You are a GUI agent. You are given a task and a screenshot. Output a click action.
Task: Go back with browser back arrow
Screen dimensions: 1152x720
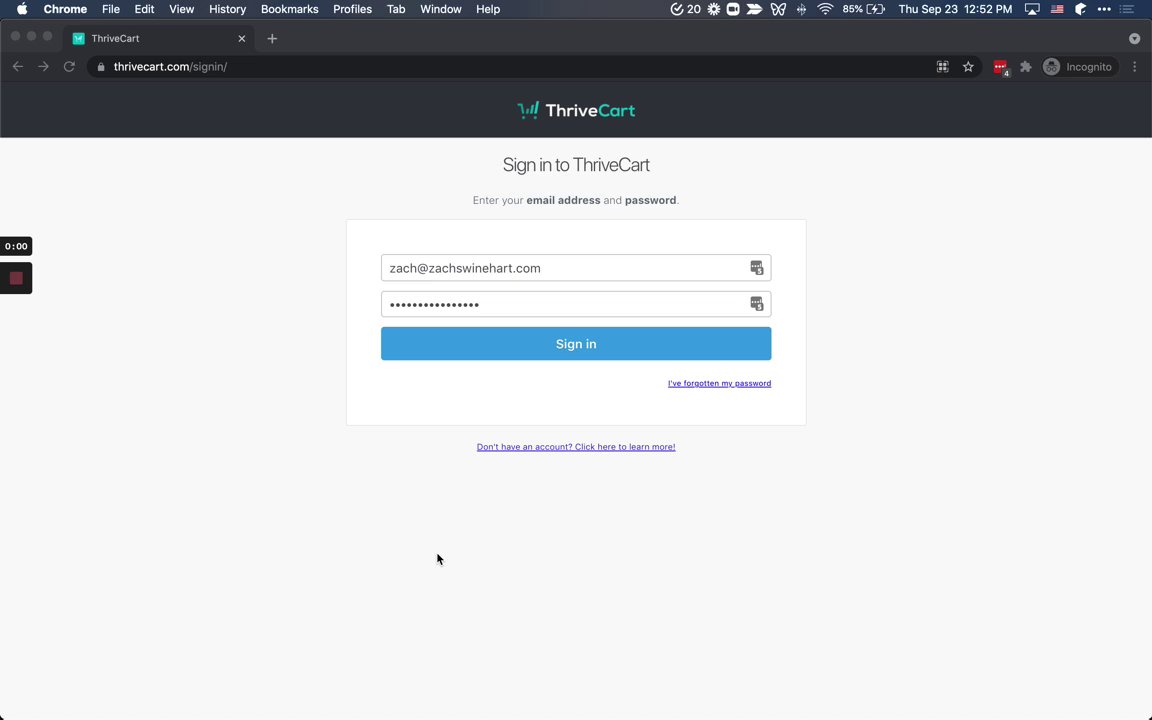click(18, 67)
